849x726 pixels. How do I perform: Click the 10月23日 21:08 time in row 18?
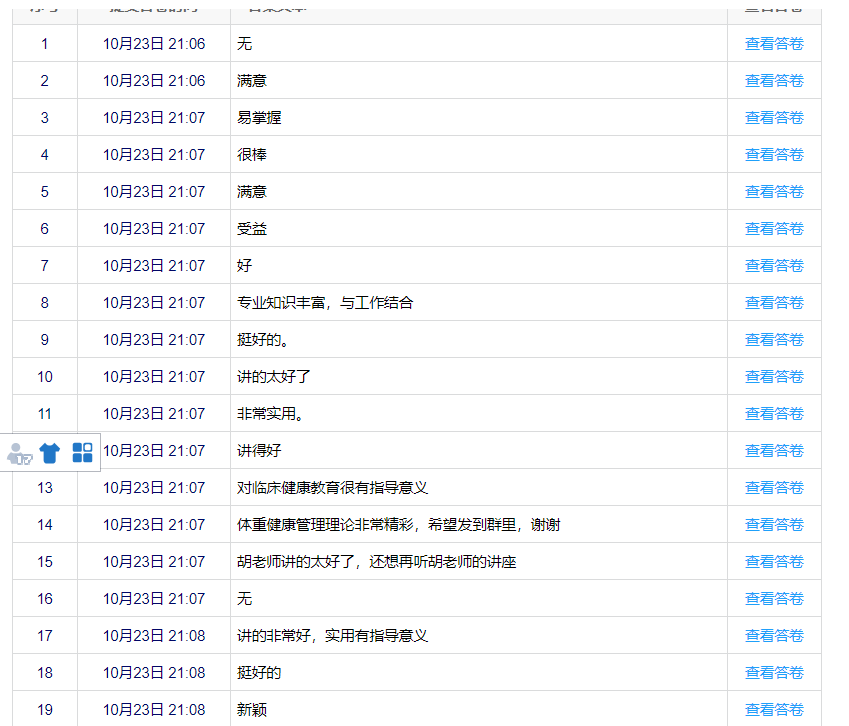click(154, 673)
